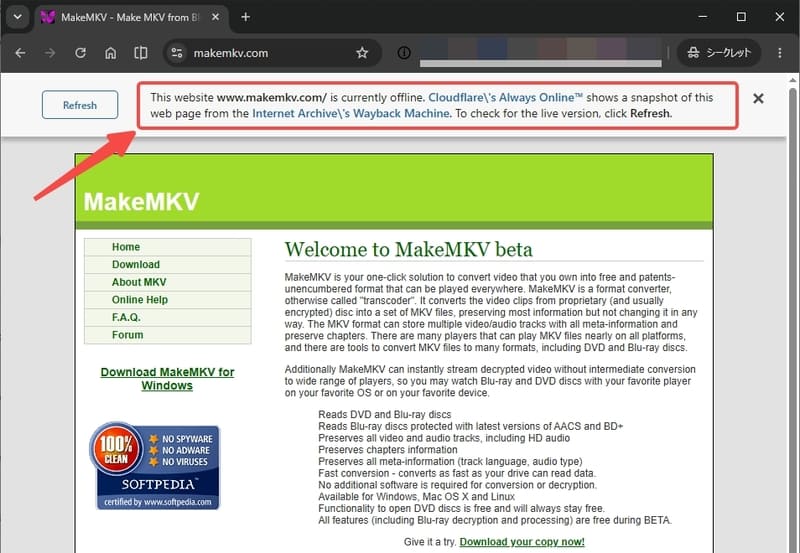The width and height of the screenshot is (800, 553).
Task: Go back to the previous page
Action: [20, 53]
